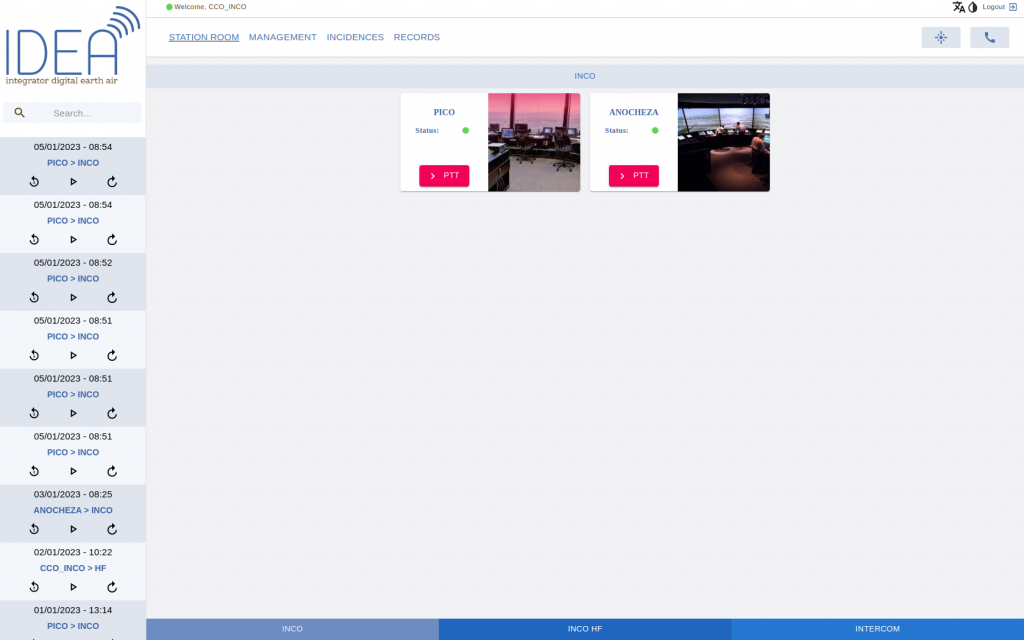The image size is (1024, 640).
Task: Rewind the 05/01/2023 08:52 recording
Action: [34, 297]
